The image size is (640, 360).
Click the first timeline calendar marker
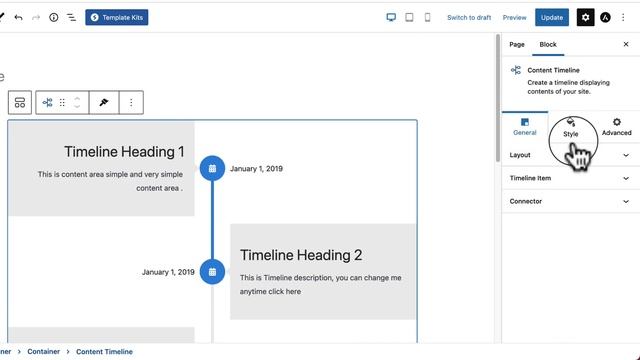[x=212, y=168]
